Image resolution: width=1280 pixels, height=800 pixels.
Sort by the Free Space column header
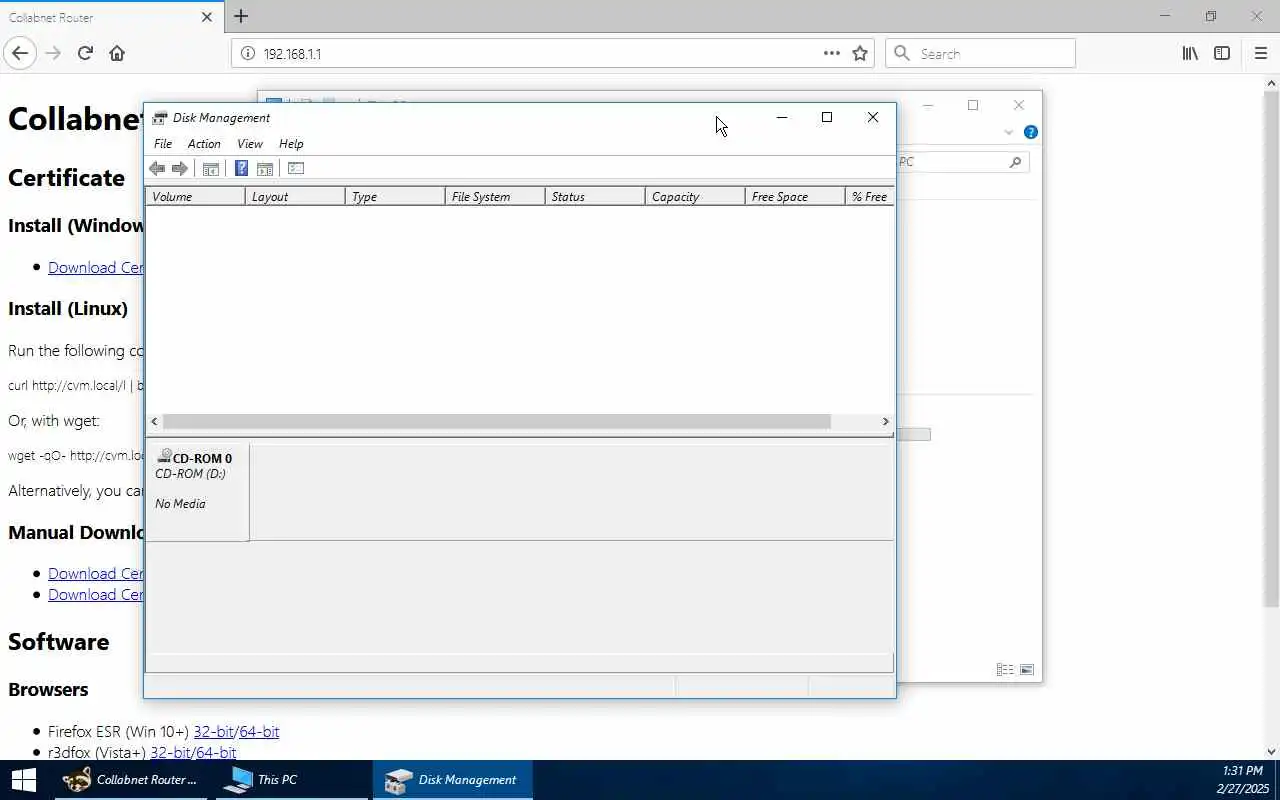click(x=795, y=197)
